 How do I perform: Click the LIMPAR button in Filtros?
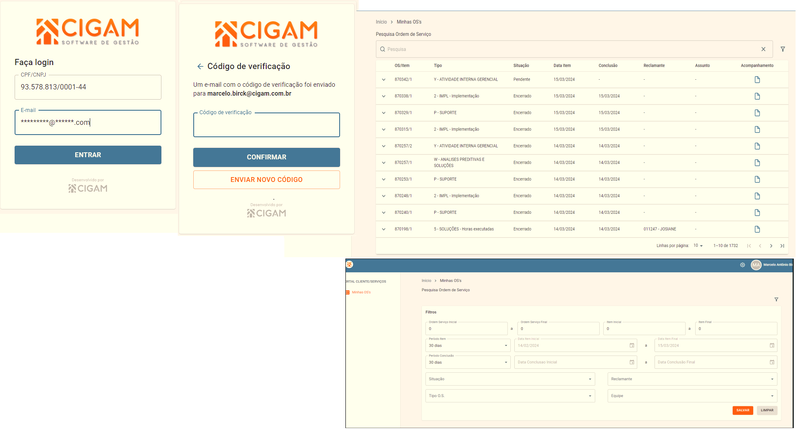(x=767, y=410)
